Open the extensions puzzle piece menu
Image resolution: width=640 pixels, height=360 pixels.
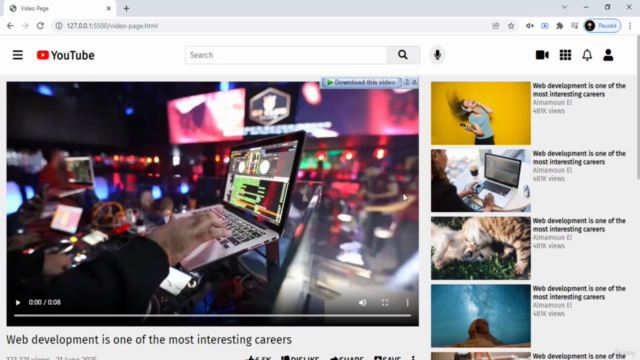click(x=560, y=26)
